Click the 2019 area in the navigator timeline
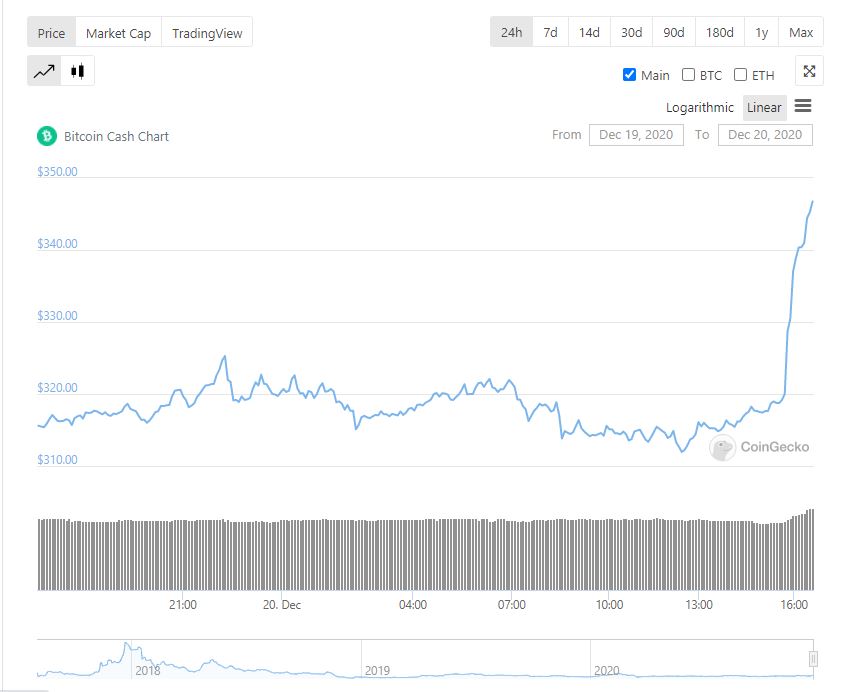Viewport: 844px width, 692px height. pyautogui.click(x=377, y=670)
